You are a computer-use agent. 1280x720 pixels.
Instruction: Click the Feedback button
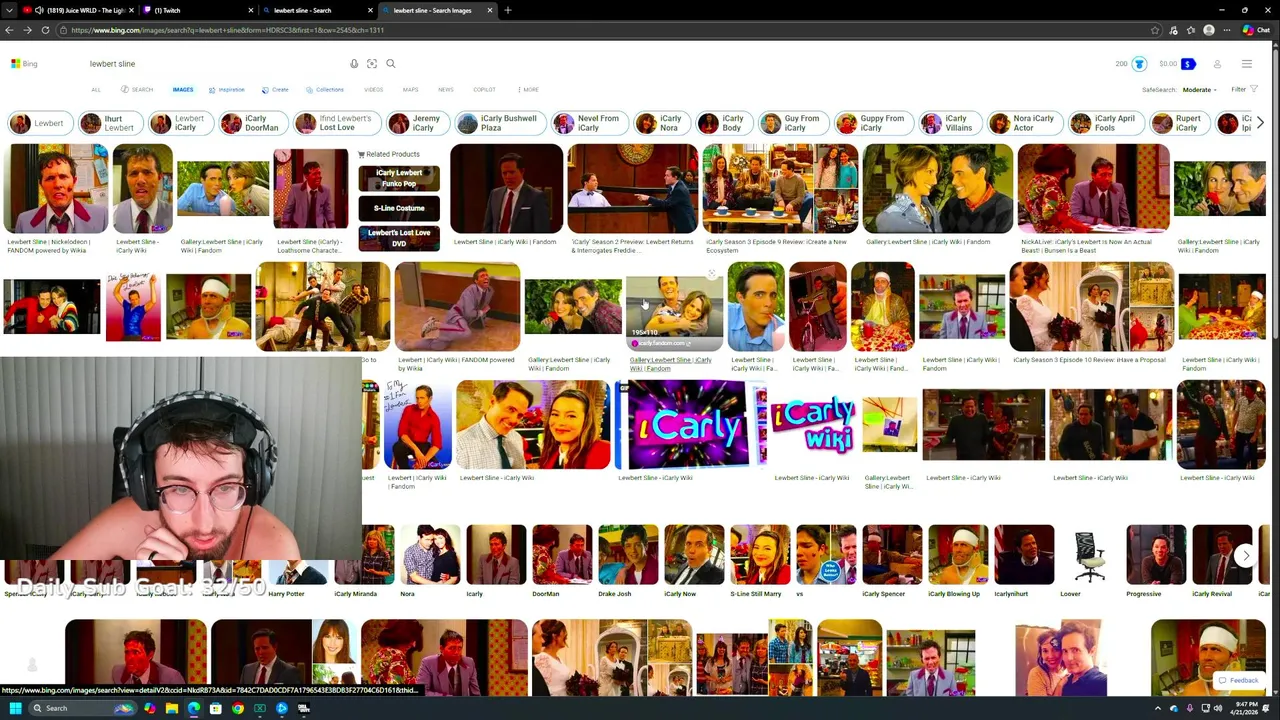coord(1237,680)
